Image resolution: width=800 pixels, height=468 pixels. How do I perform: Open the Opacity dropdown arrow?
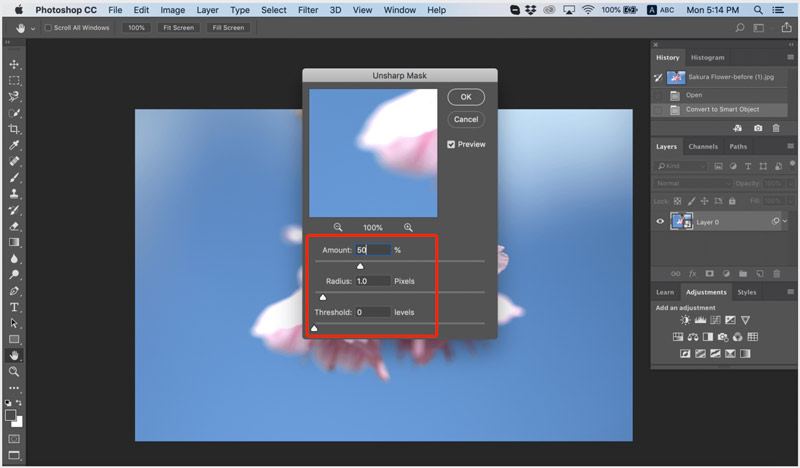tap(790, 183)
